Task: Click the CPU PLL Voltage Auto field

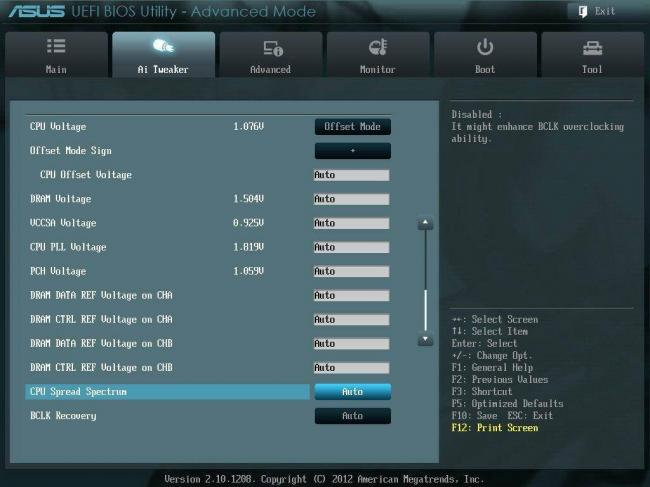Action: pos(352,247)
